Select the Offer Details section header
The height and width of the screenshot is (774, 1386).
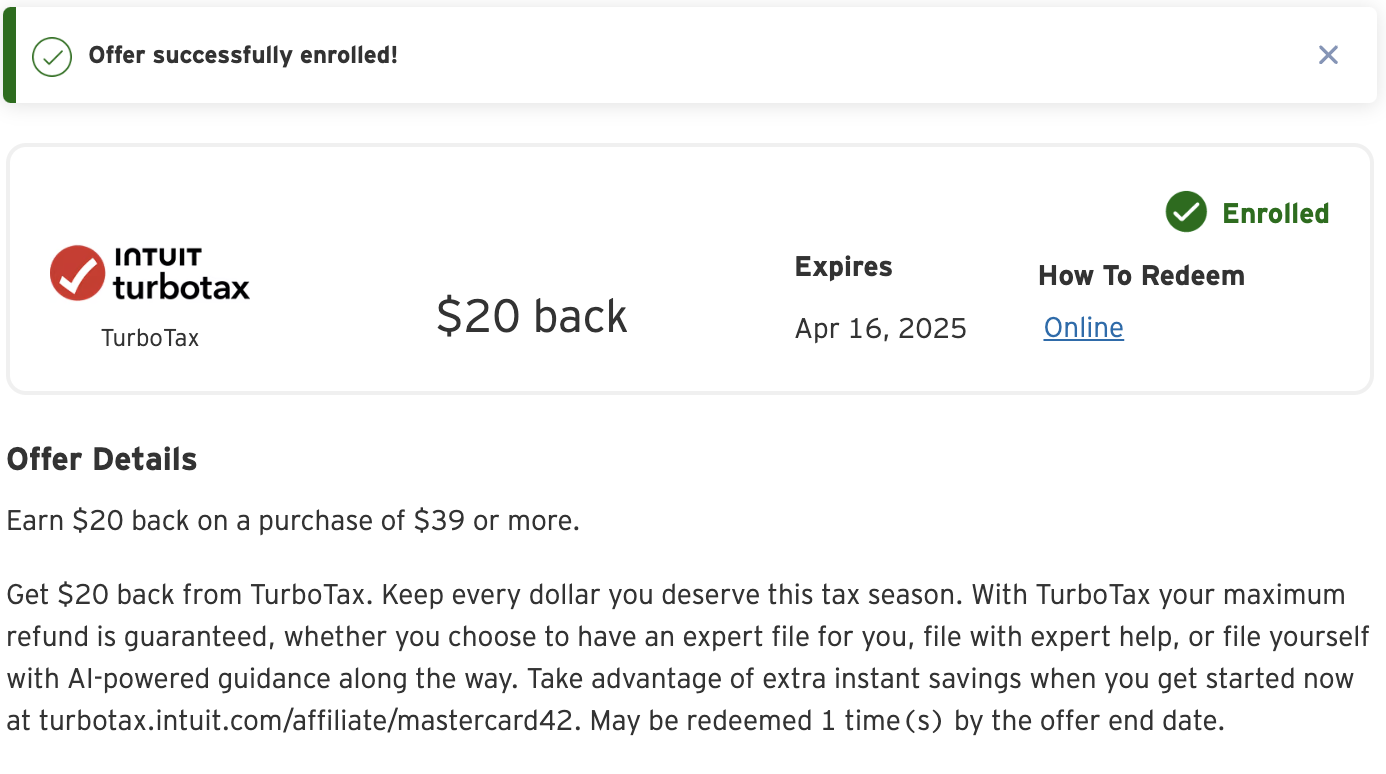101,458
